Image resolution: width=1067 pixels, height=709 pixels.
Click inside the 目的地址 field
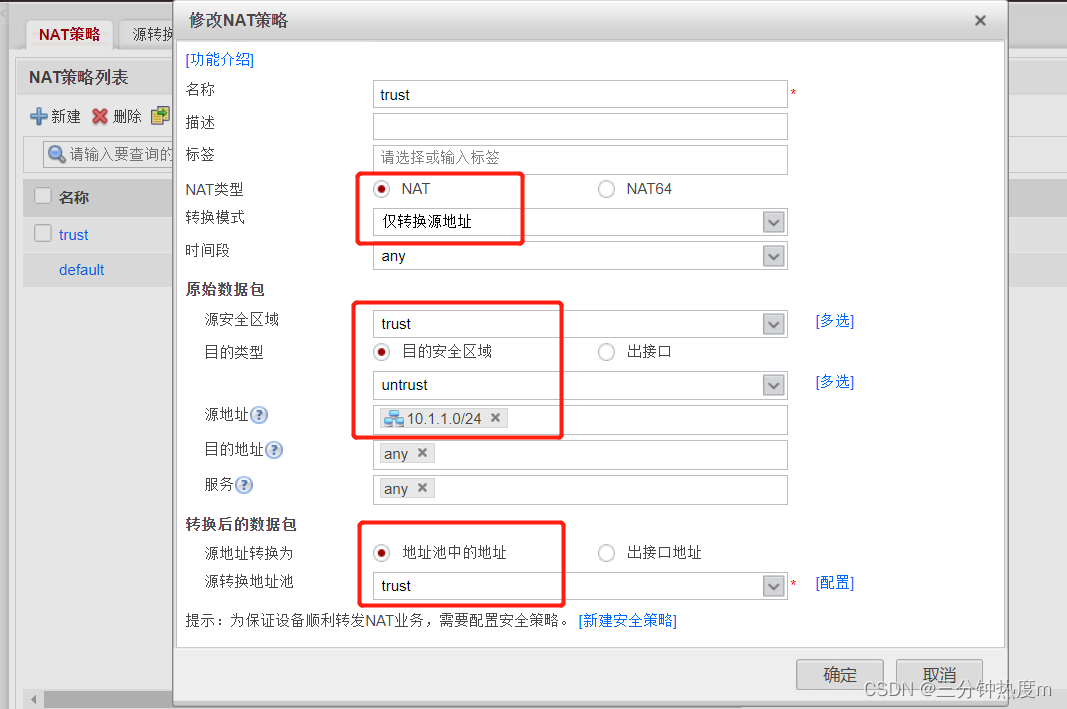tap(580, 455)
